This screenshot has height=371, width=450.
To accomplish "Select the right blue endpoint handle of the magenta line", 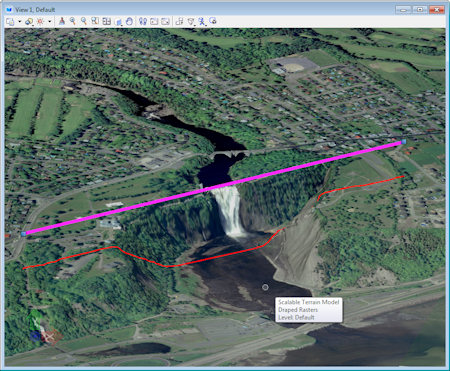I will [404, 142].
